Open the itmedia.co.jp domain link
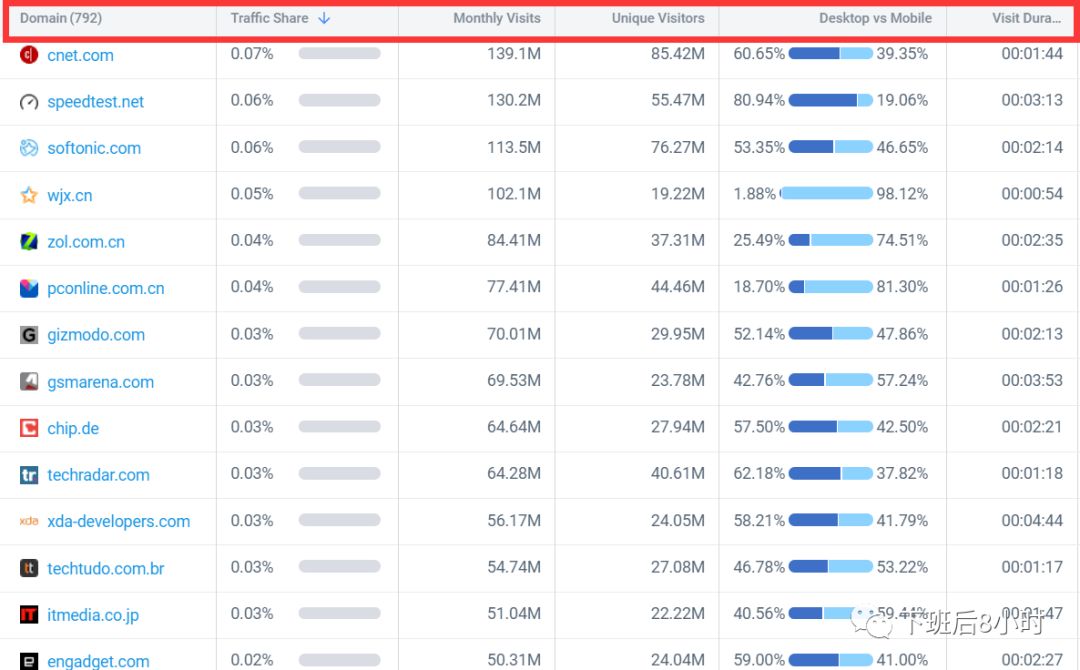Screen dimensions: 1080x670 click(x=93, y=615)
